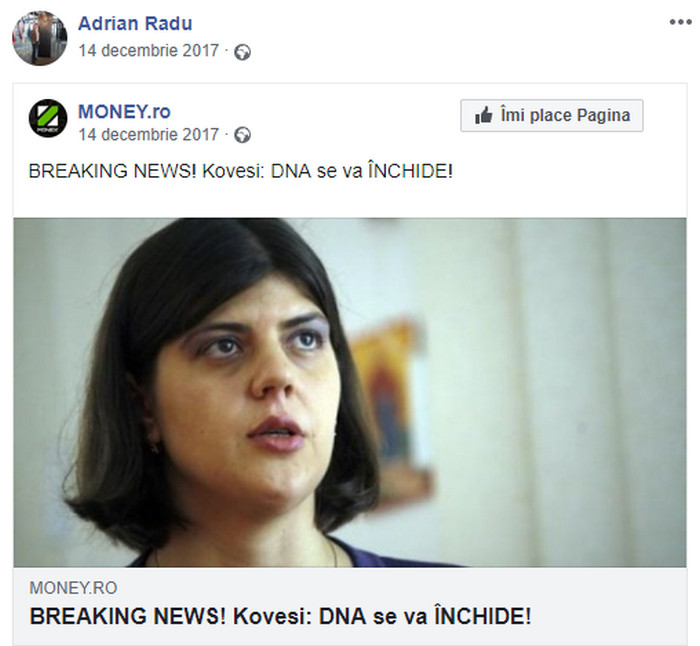Open Adrian Radu's profile picture

click(x=39, y=38)
